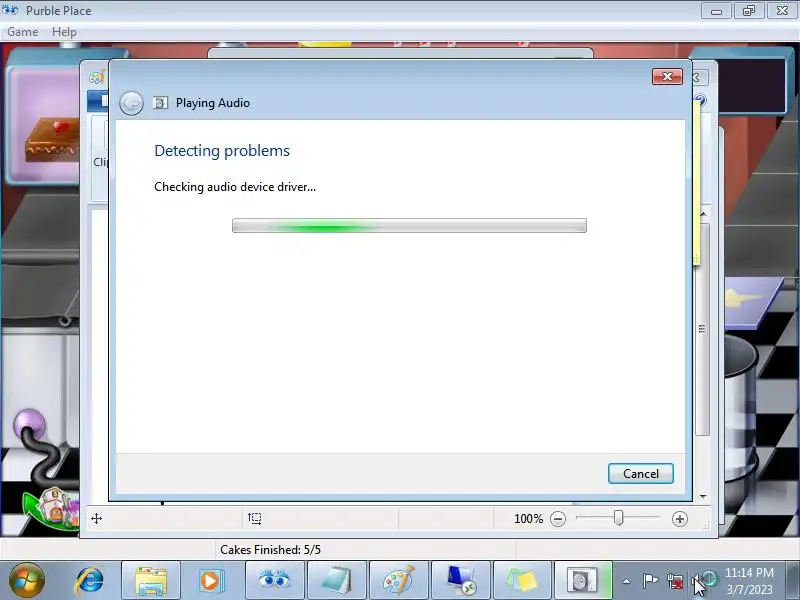The height and width of the screenshot is (600, 800).
Task: Click the Paint scroll up arrow
Action: point(703,214)
